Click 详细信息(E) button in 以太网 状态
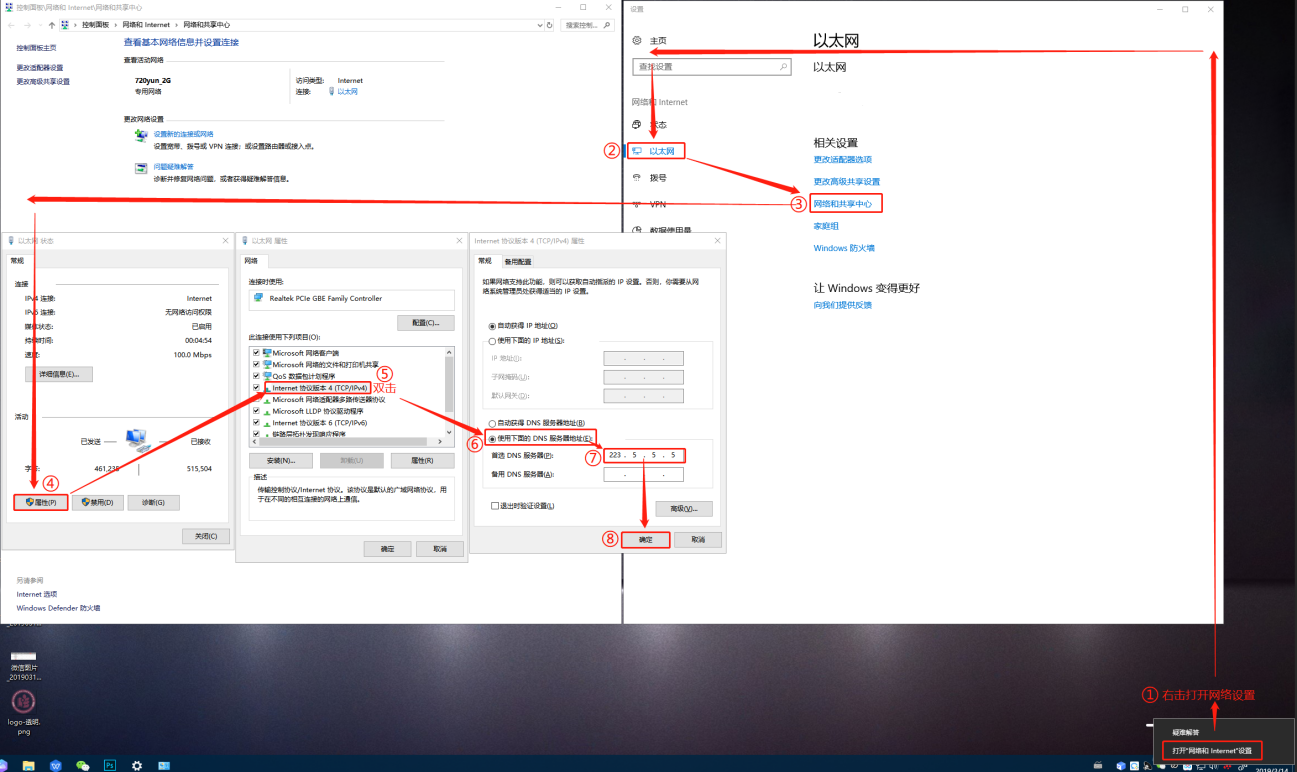This screenshot has width=1297, height=772. (59, 374)
